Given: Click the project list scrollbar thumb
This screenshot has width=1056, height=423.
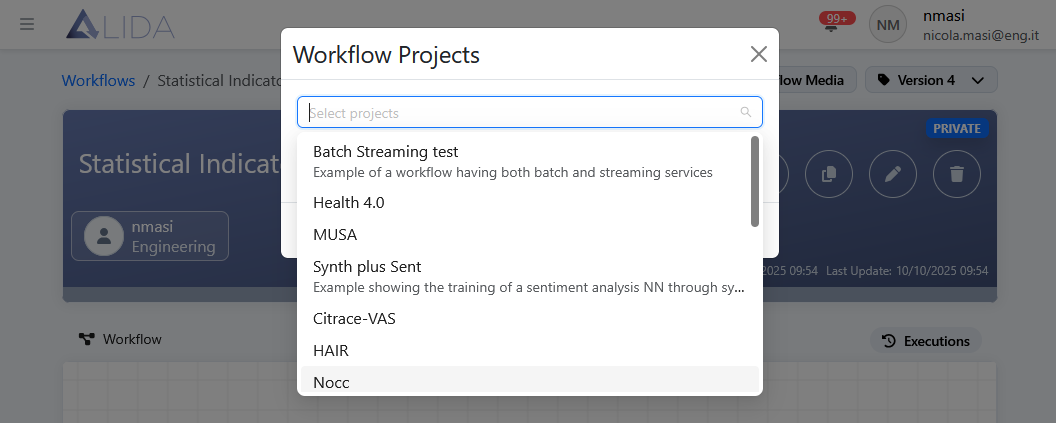Looking at the screenshot, I should click(755, 181).
